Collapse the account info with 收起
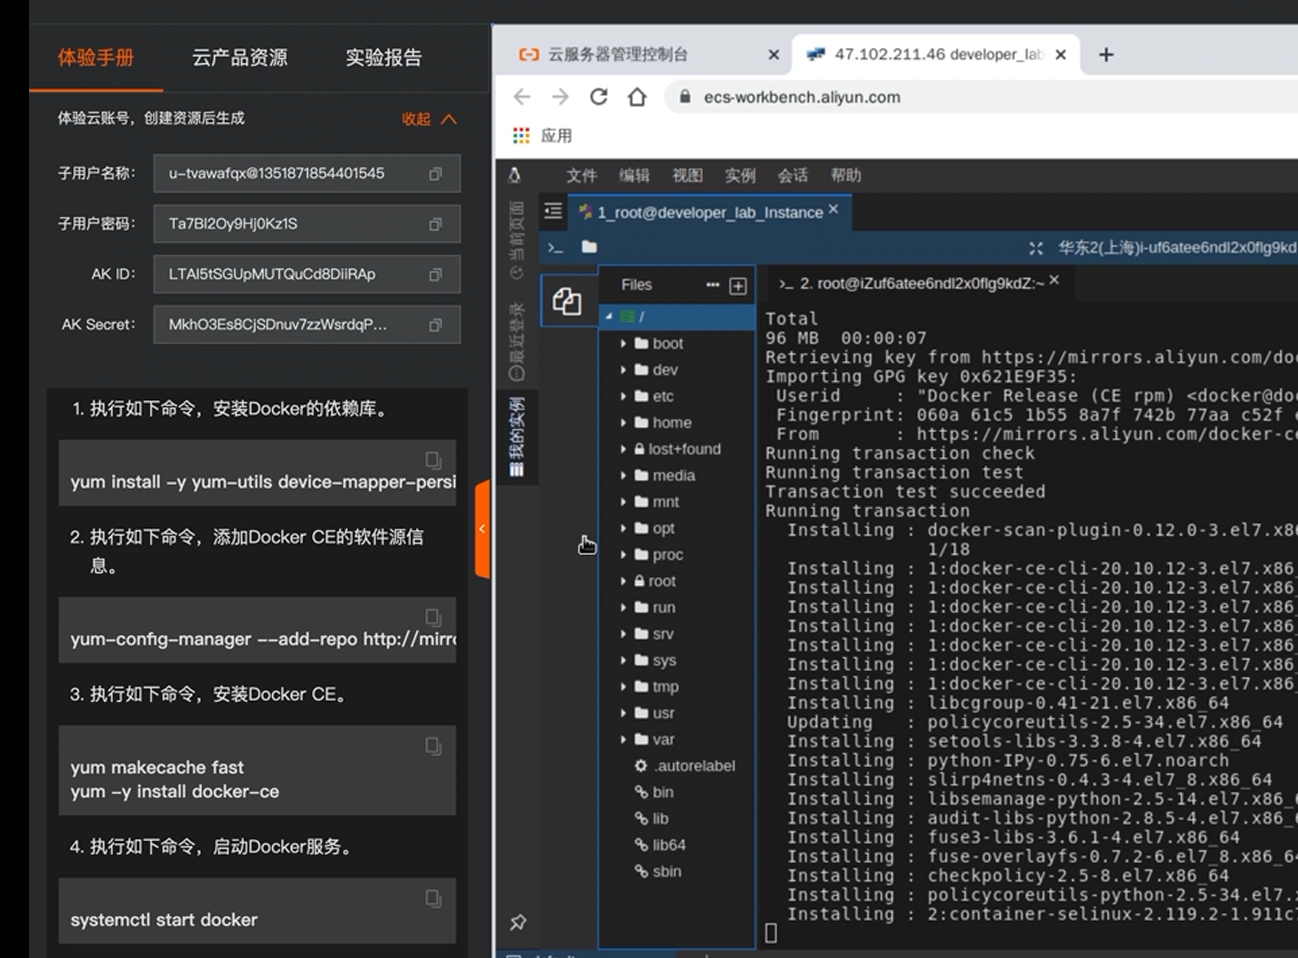1298x958 pixels. [429, 119]
